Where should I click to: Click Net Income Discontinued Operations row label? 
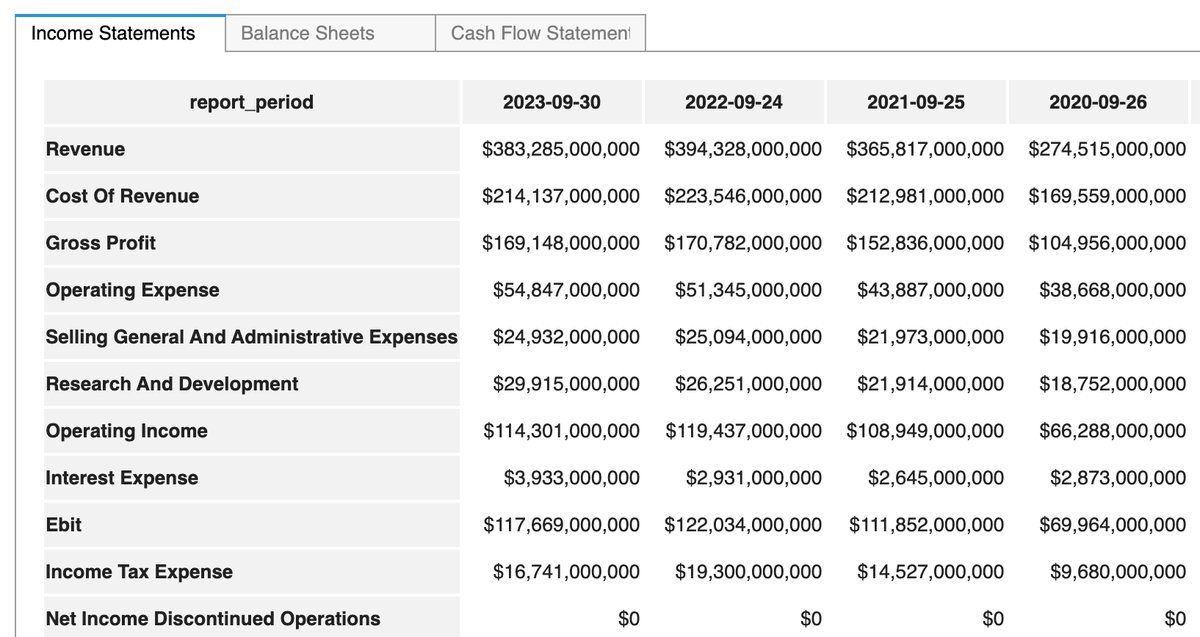click(213, 619)
